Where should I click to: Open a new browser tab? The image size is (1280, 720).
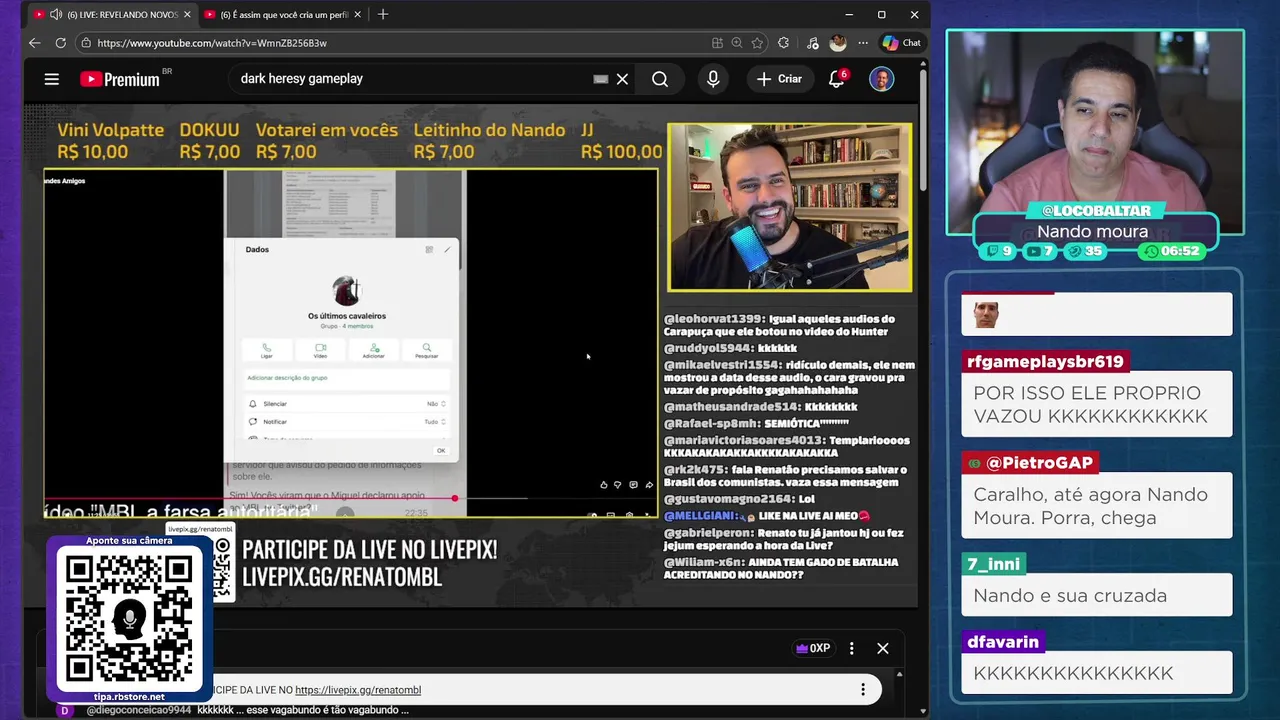click(x=383, y=14)
